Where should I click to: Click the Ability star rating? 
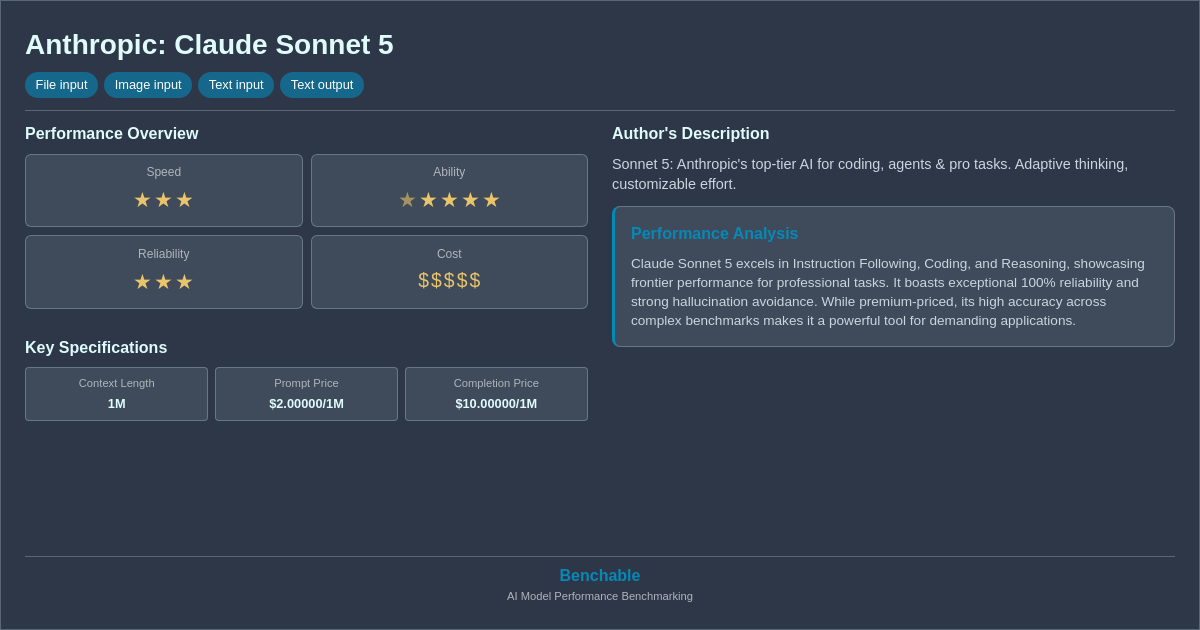tap(449, 200)
